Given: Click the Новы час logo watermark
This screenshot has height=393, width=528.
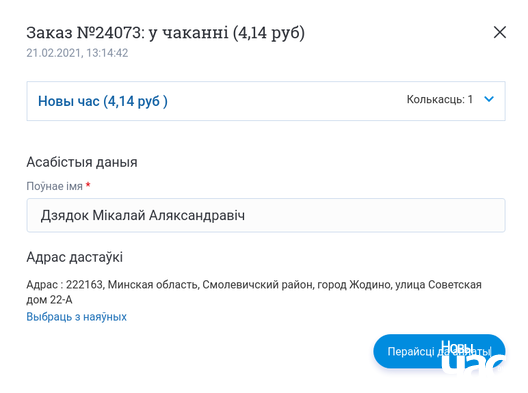Looking at the screenshot, I should coord(475,358).
